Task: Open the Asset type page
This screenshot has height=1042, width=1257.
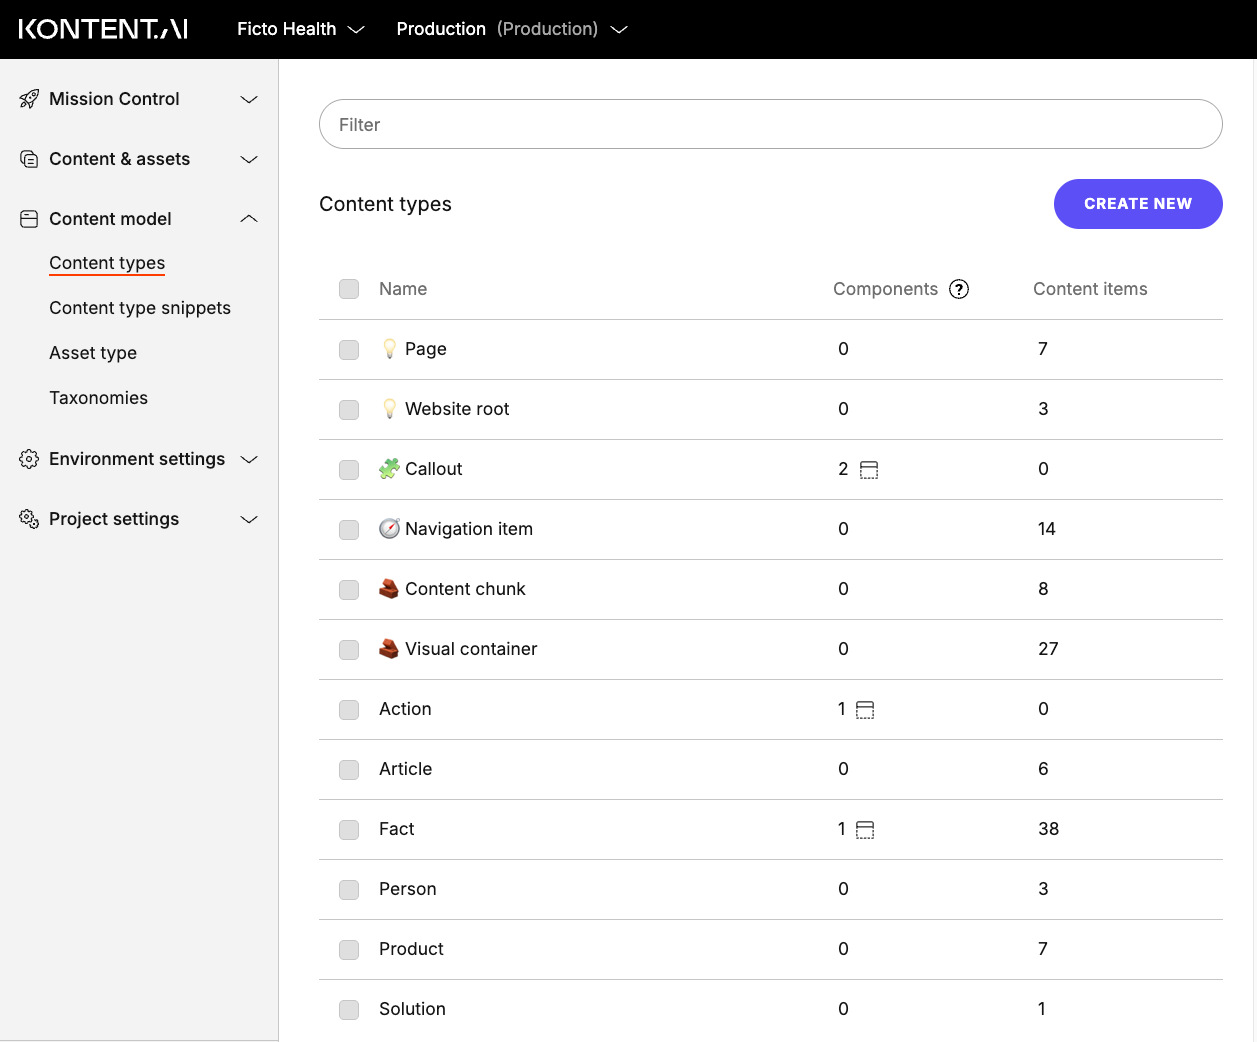Action: click(x=93, y=353)
